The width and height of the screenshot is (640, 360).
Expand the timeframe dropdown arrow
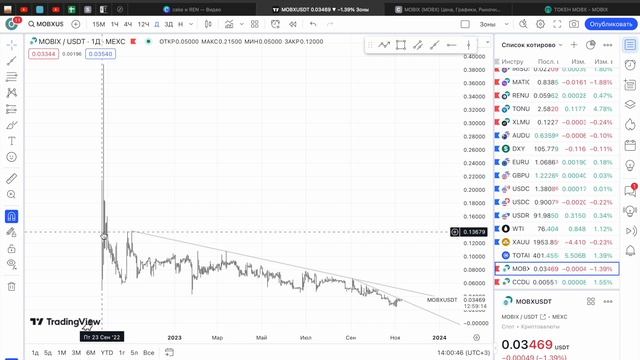point(191,24)
